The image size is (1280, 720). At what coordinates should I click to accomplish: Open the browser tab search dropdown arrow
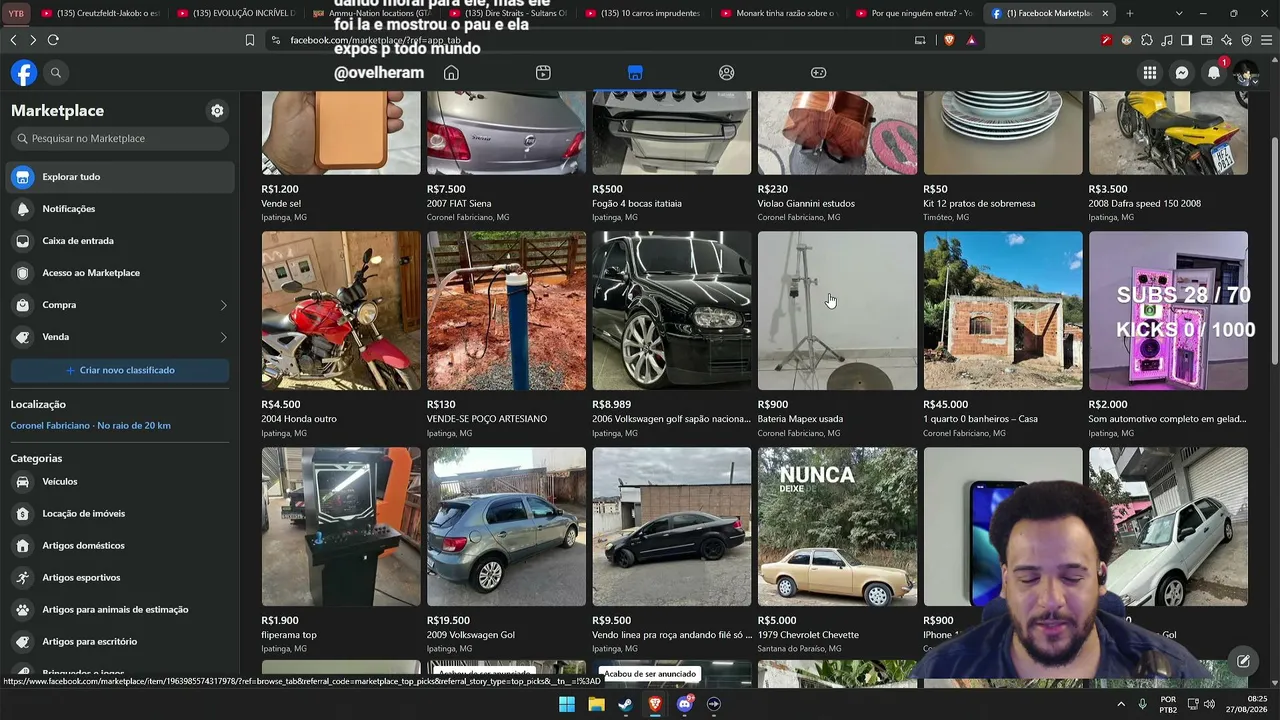[1179, 13]
